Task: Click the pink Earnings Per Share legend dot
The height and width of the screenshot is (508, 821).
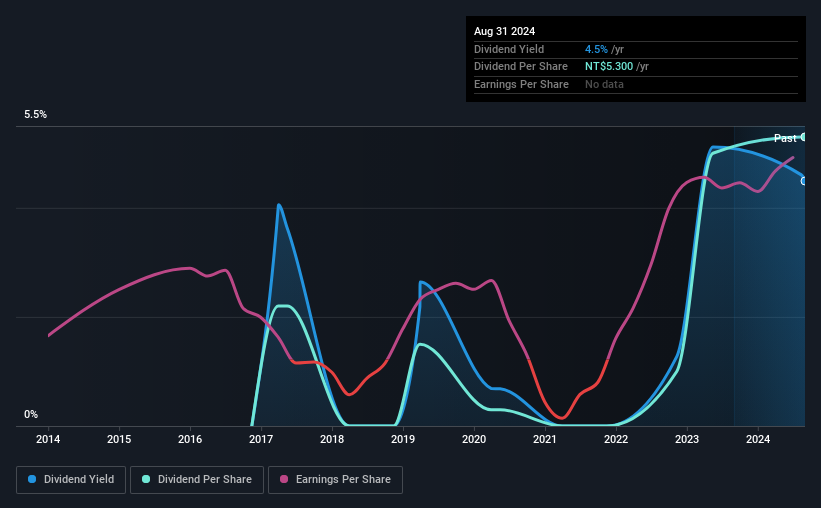Action: (x=284, y=479)
